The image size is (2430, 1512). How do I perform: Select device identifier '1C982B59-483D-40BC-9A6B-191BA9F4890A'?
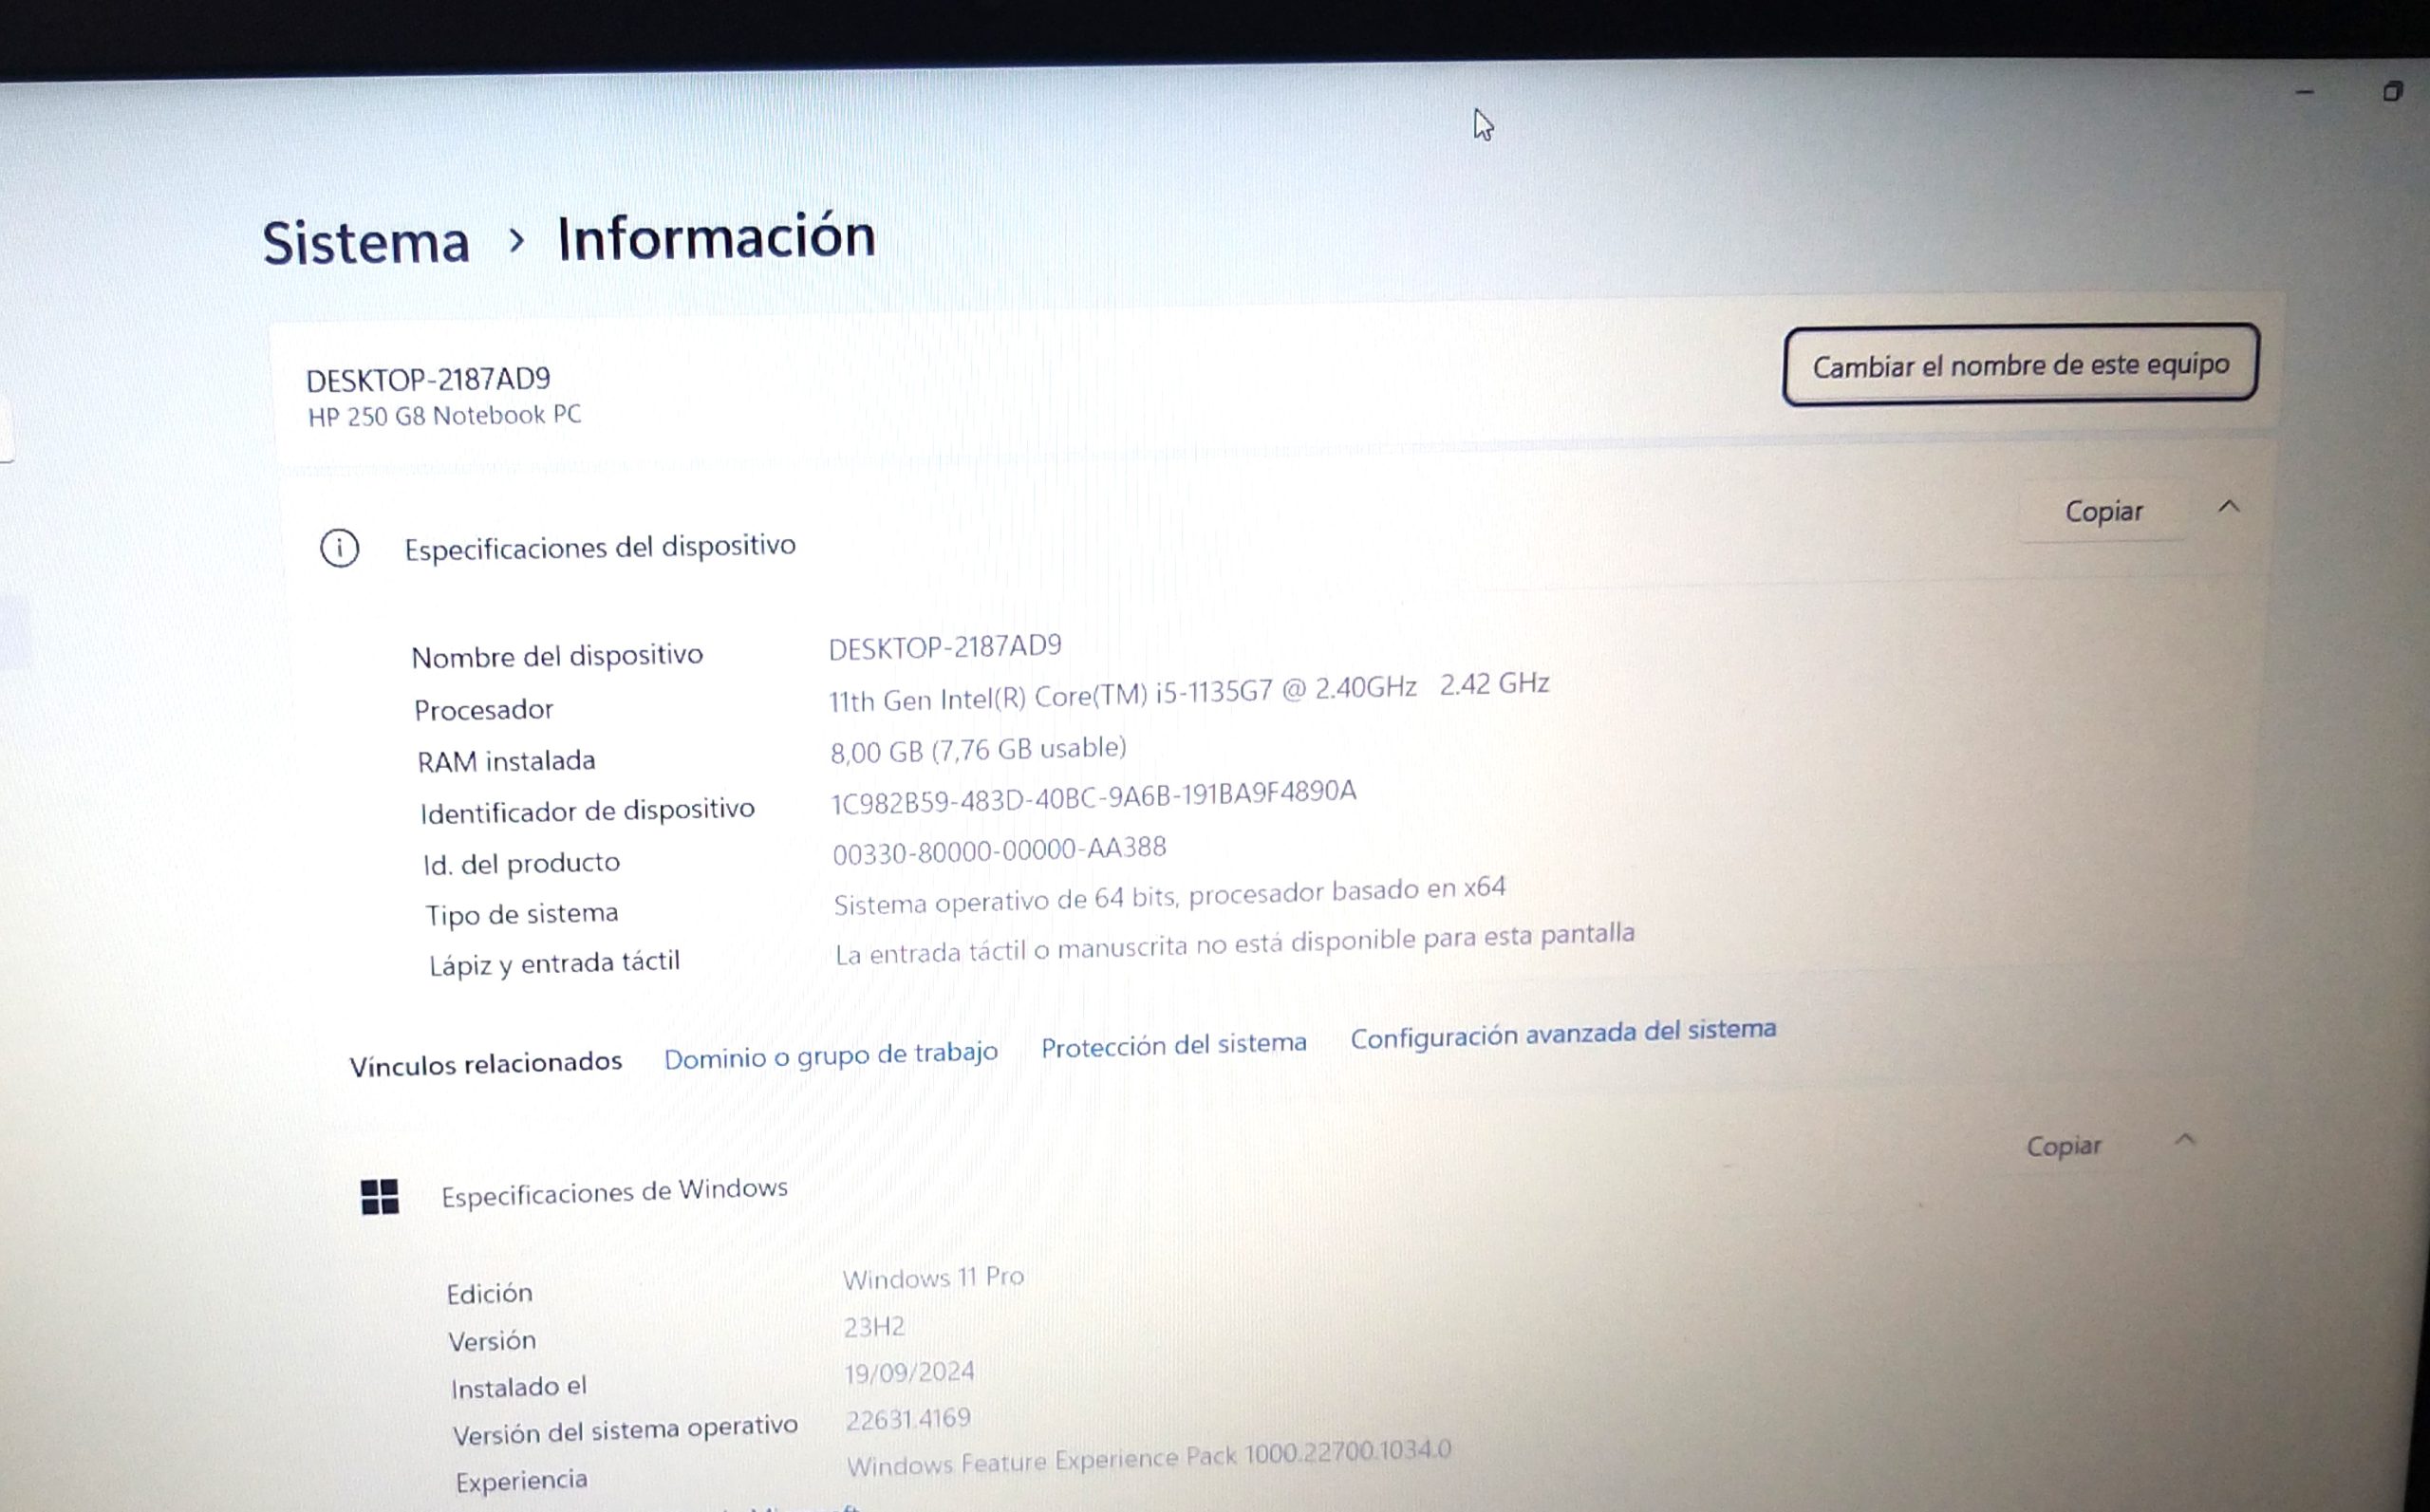(x=1094, y=797)
